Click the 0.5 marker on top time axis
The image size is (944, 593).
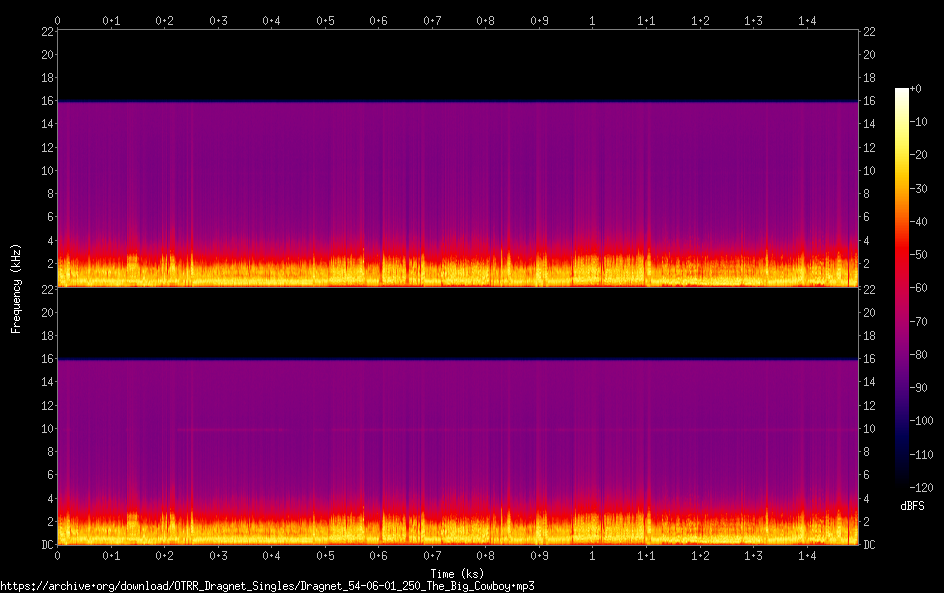tap(325, 20)
